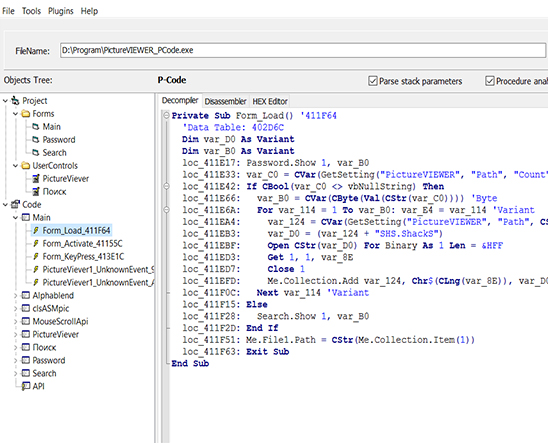Collapse the Project tree node
This screenshot has width=548, height=443.
click(5, 101)
